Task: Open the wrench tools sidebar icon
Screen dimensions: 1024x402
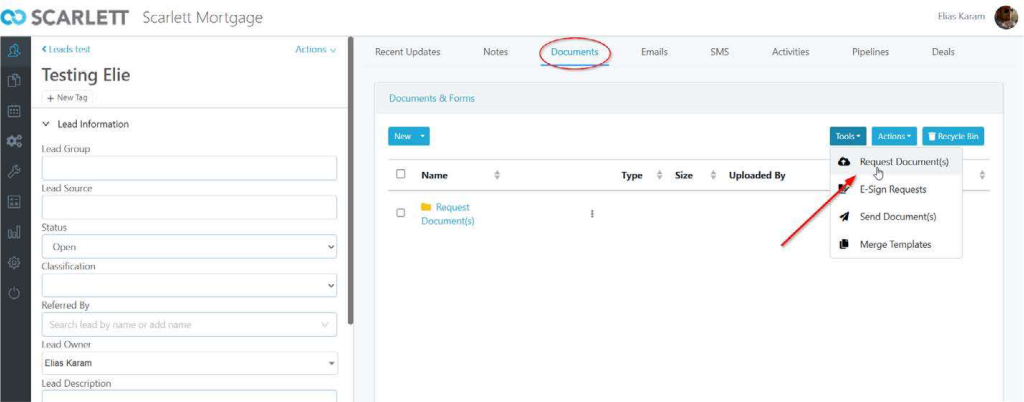Action: (x=14, y=171)
